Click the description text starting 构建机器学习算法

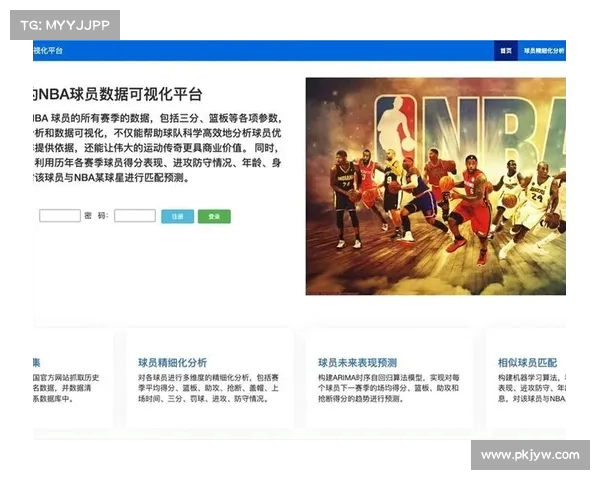pyautogui.click(x=532, y=388)
